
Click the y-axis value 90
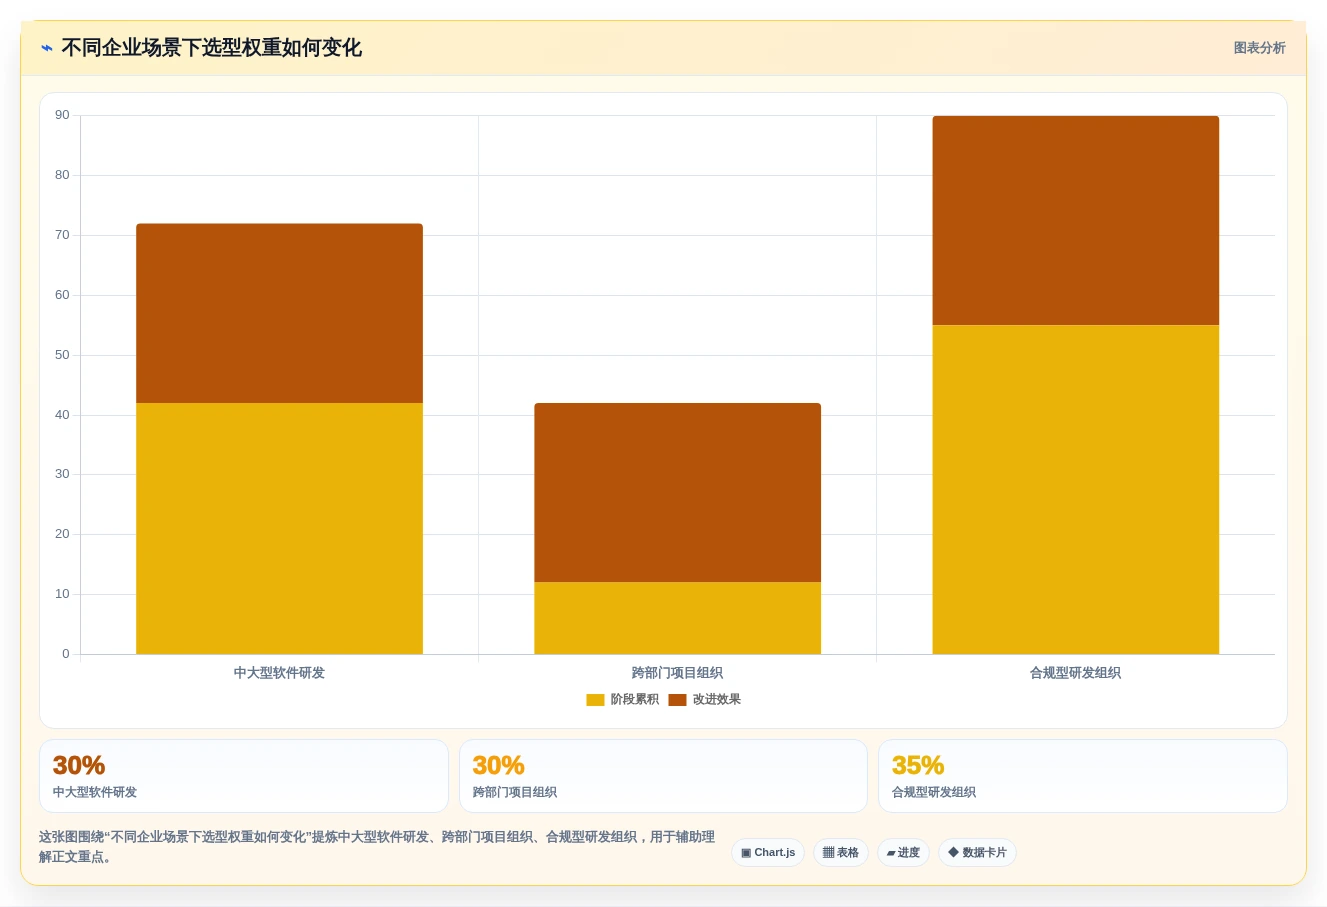pos(62,115)
